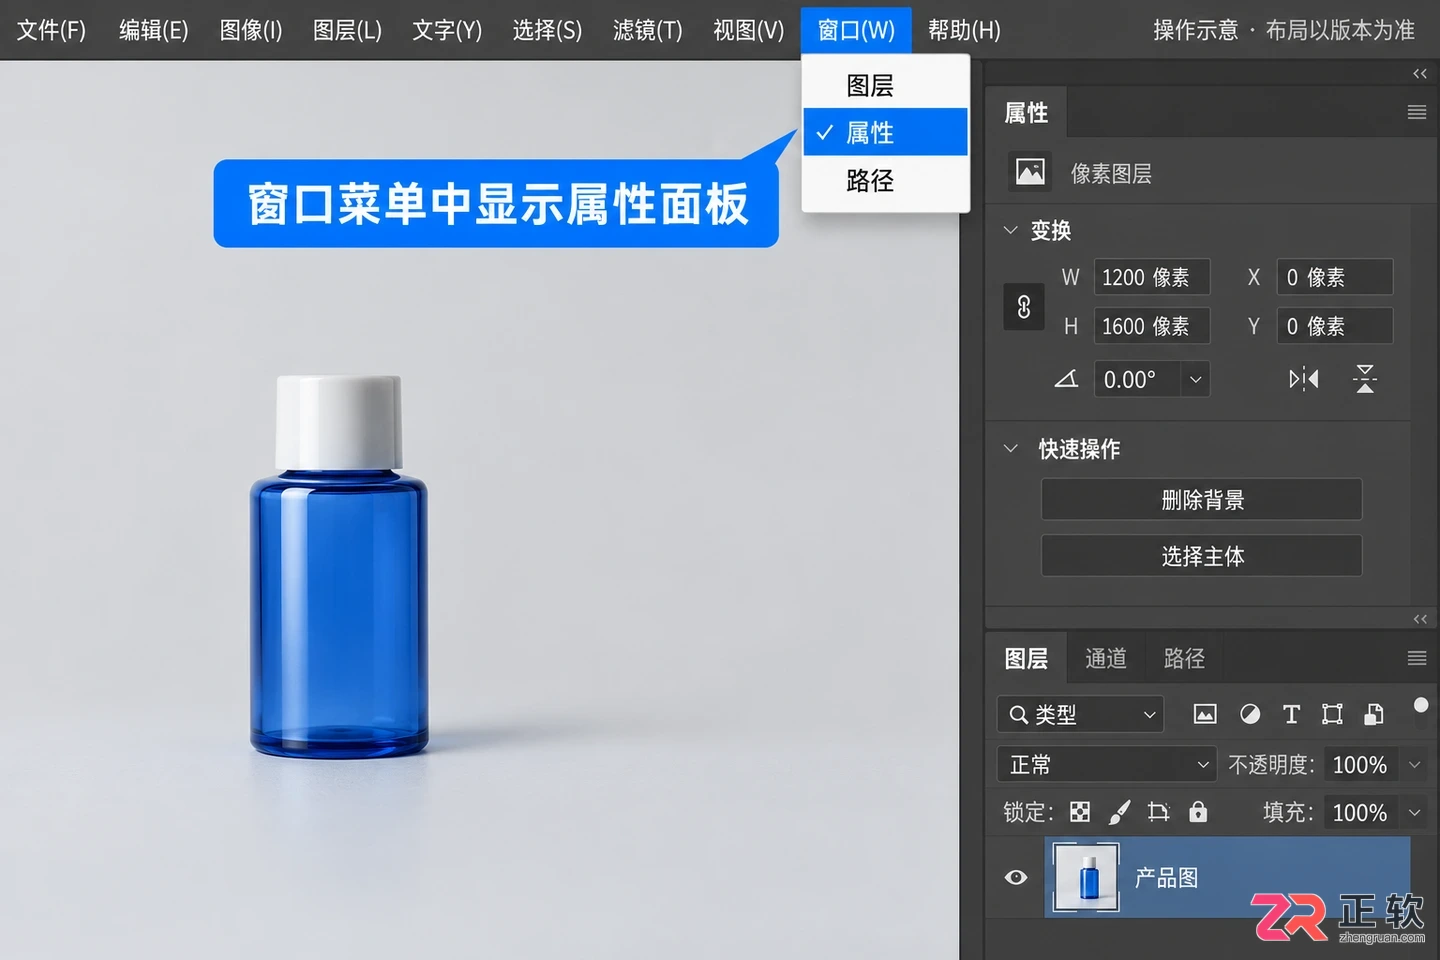Switch to the 通道 tab
The height and width of the screenshot is (960, 1440).
point(1106,658)
